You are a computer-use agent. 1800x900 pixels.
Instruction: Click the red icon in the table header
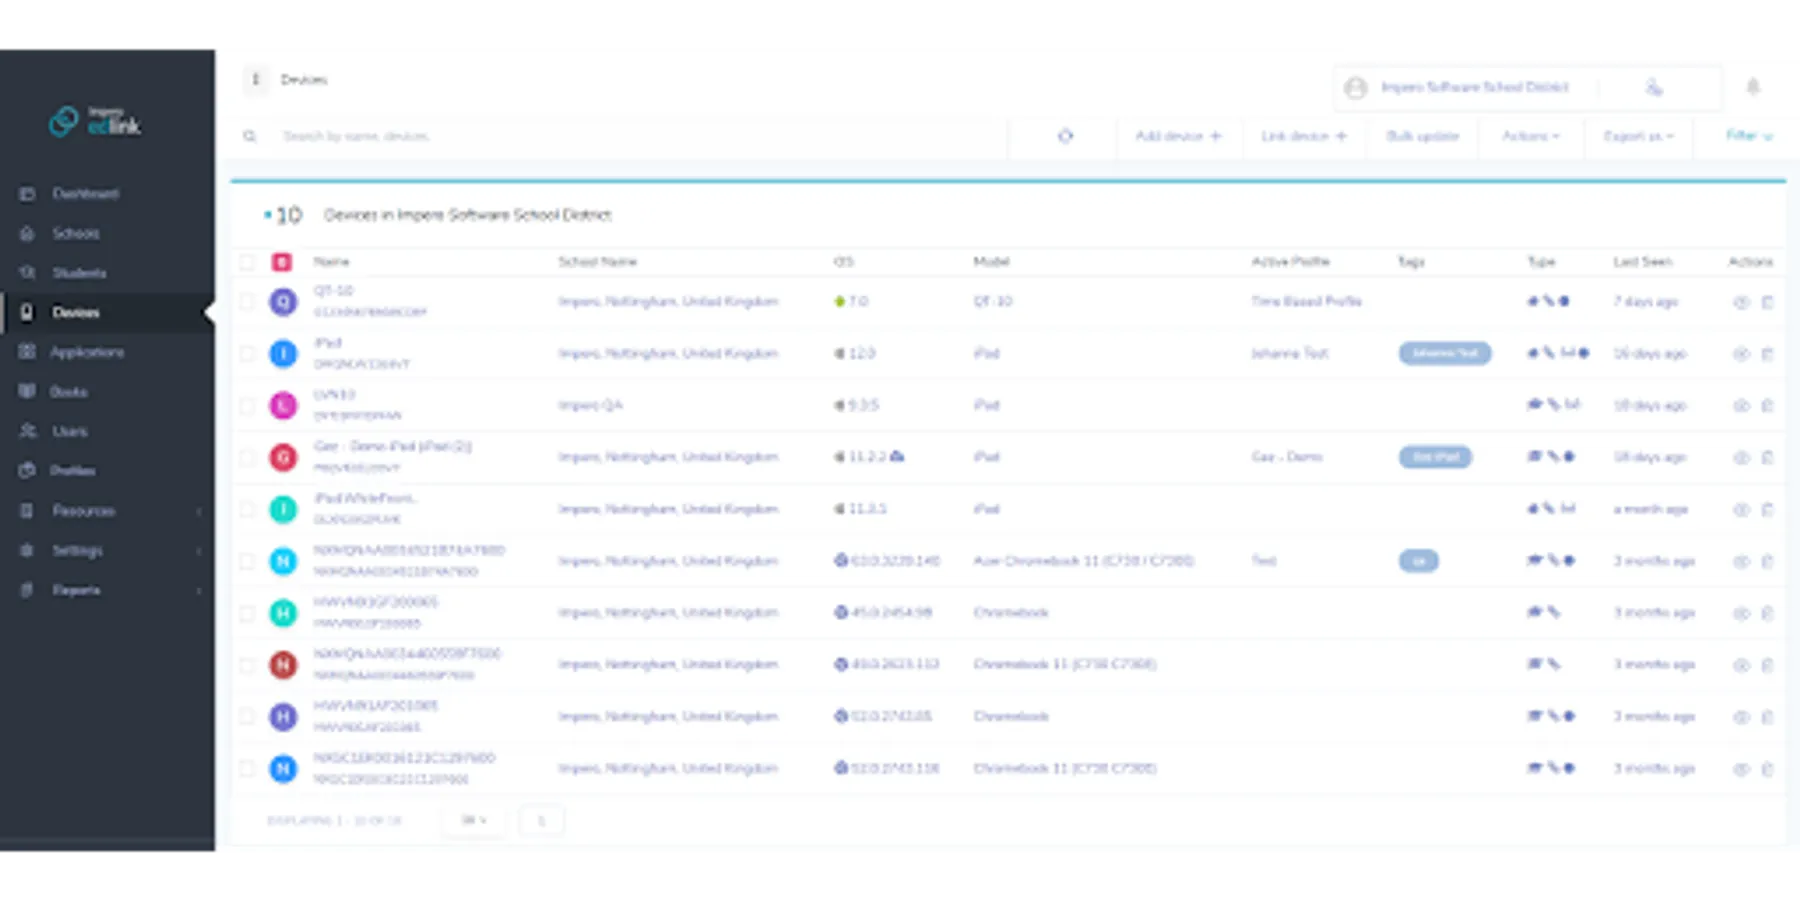[x=282, y=262]
